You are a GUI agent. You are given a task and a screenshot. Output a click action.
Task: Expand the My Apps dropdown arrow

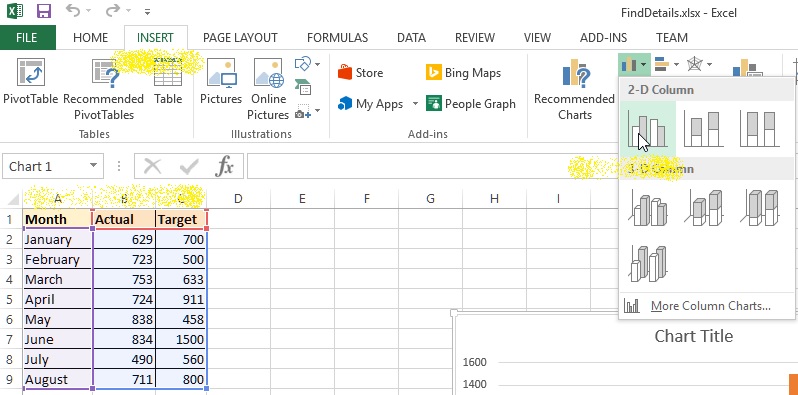415,104
